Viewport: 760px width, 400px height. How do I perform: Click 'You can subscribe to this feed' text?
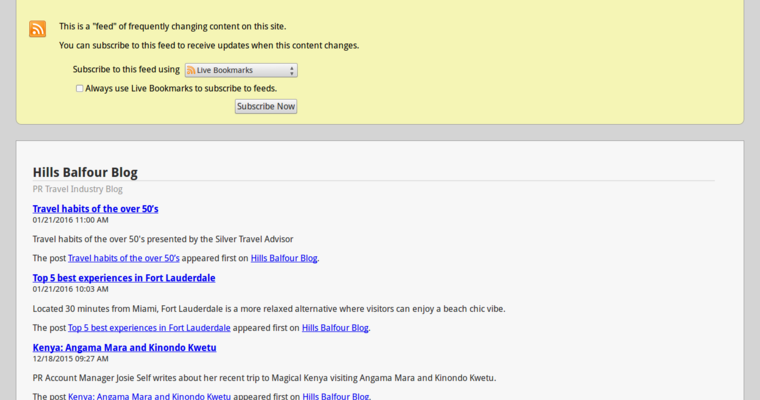pyautogui.click(x=209, y=46)
